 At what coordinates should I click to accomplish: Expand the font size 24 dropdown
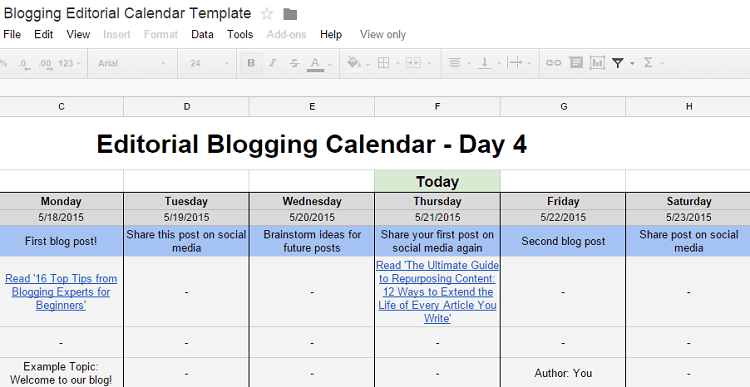coord(209,63)
